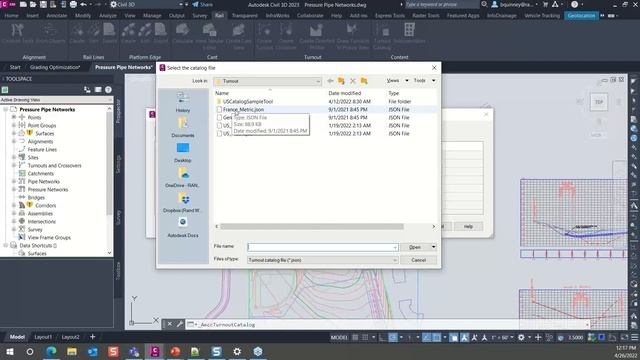Click the Cancel button in dialog

418,260
